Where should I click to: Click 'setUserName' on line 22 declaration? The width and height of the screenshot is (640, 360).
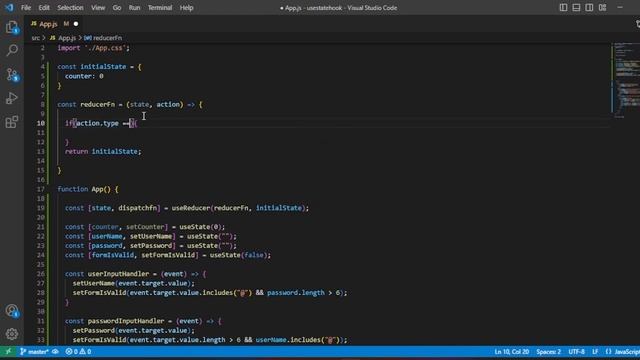(x=151, y=236)
